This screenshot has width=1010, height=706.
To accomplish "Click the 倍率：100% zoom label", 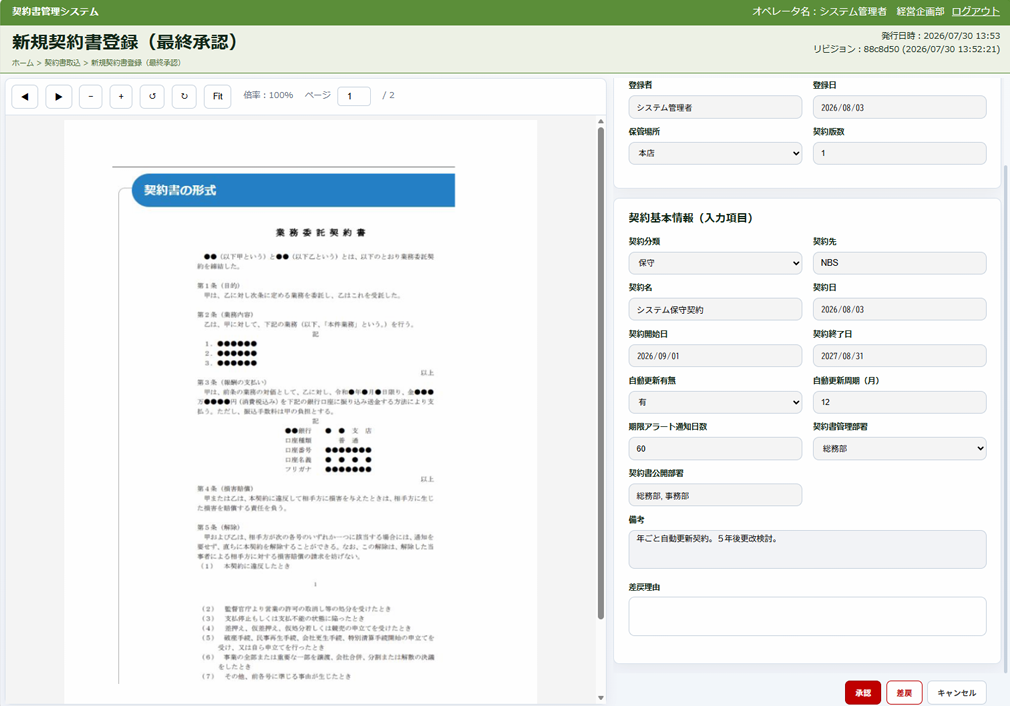I will [268, 95].
